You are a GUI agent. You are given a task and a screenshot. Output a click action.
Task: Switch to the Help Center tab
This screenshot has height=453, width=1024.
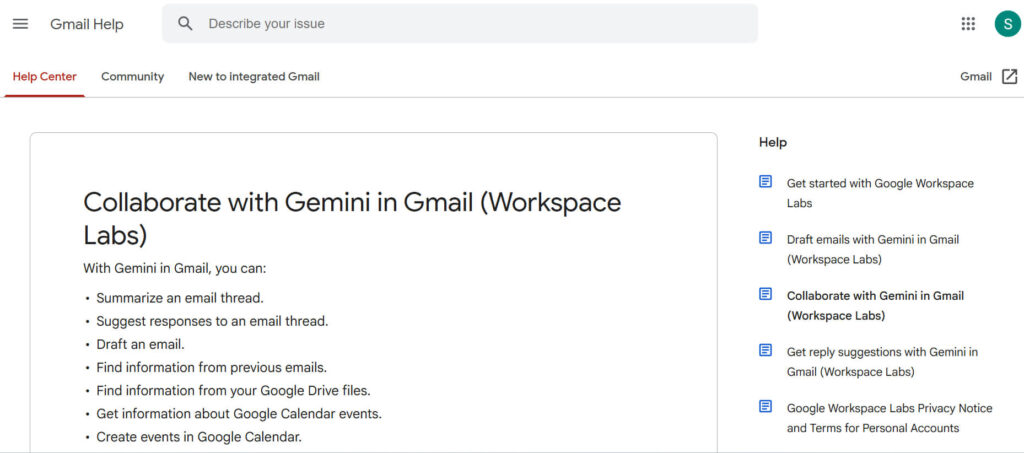(44, 76)
